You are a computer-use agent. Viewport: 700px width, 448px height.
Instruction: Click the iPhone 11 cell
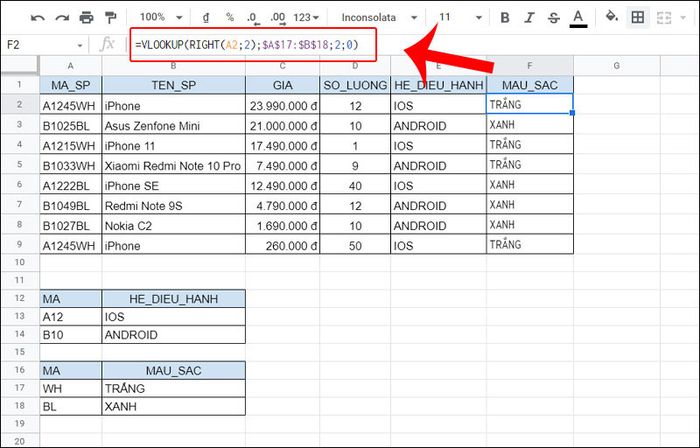click(173, 145)
